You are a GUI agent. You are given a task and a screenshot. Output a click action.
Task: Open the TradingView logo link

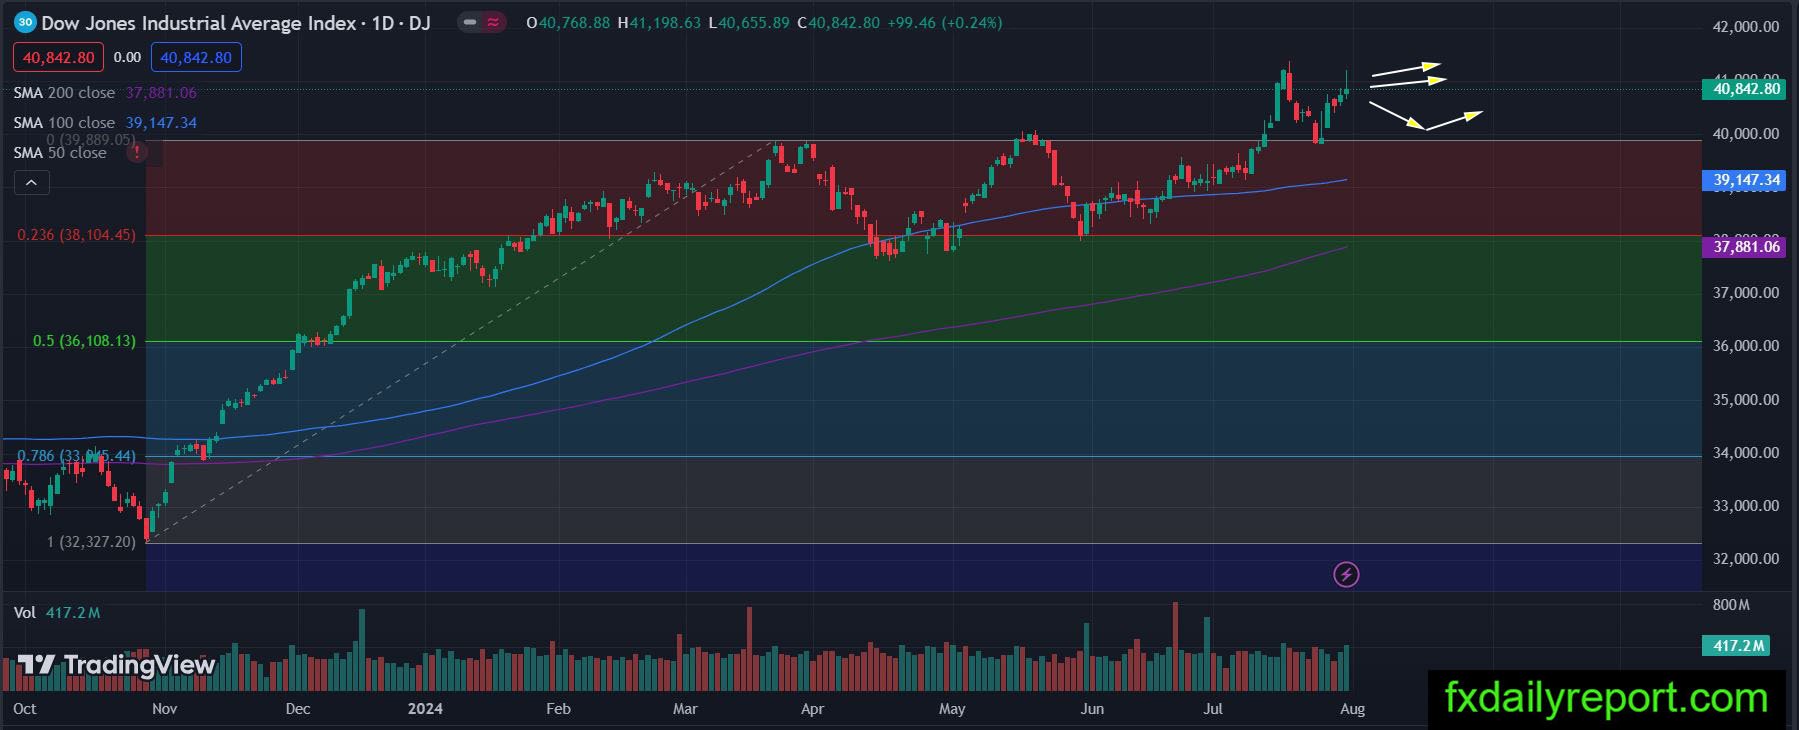(x=116, y=665)
